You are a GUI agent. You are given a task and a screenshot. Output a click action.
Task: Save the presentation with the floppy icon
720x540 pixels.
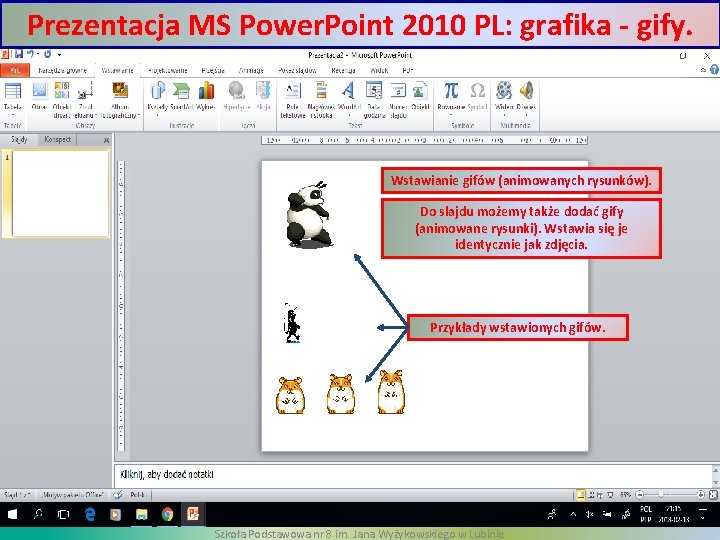[x=19, y=54]
